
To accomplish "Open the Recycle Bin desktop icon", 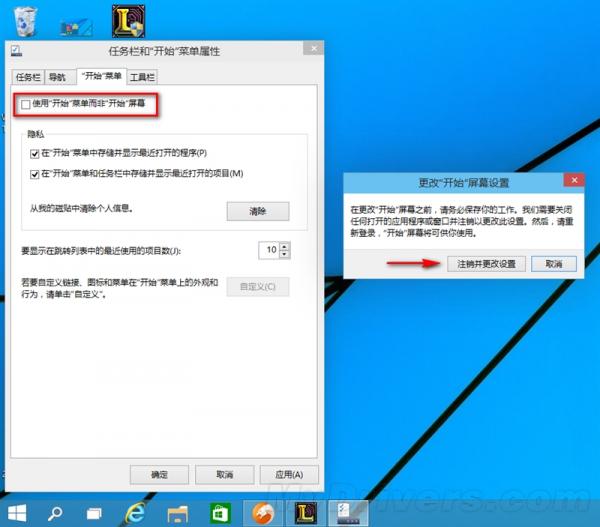I will pyautogui.click(x=26, y=19).
